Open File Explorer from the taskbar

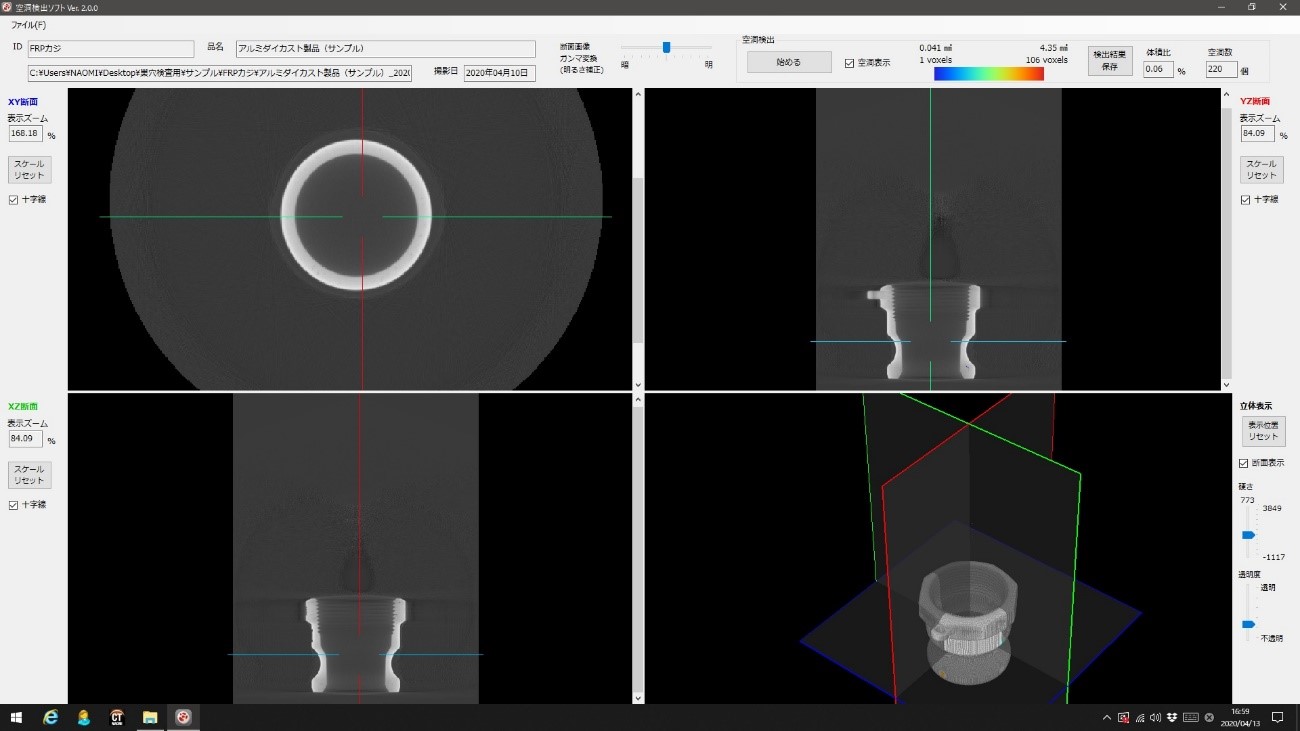[x=150, y=717]
